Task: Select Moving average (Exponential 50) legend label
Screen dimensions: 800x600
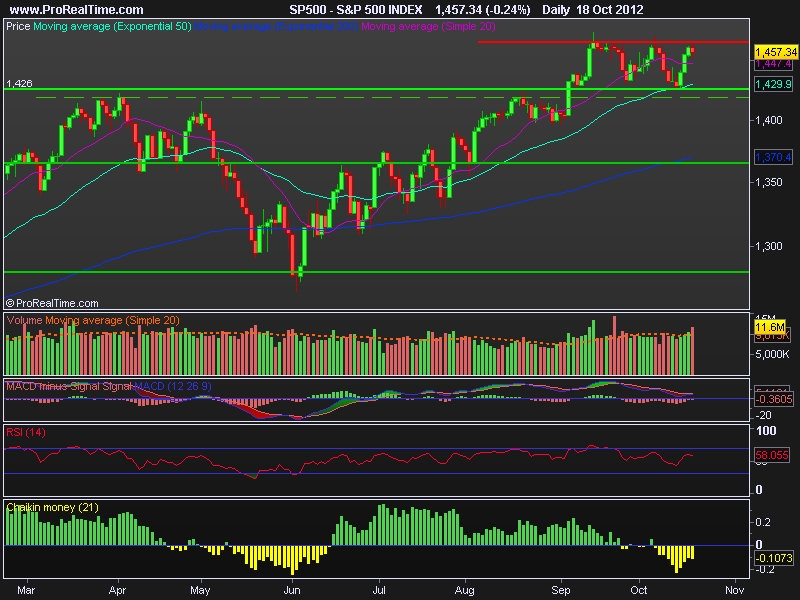Action: point(112,26)
